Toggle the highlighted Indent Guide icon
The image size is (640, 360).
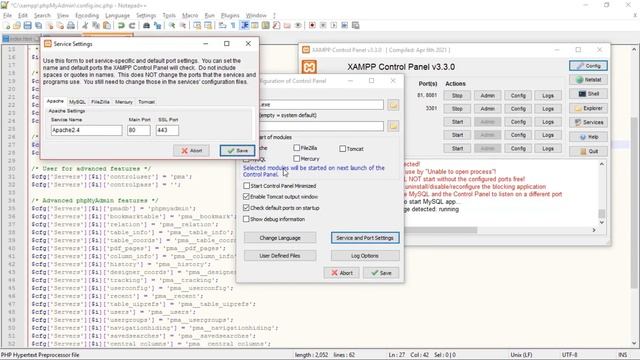click(244, 25)
